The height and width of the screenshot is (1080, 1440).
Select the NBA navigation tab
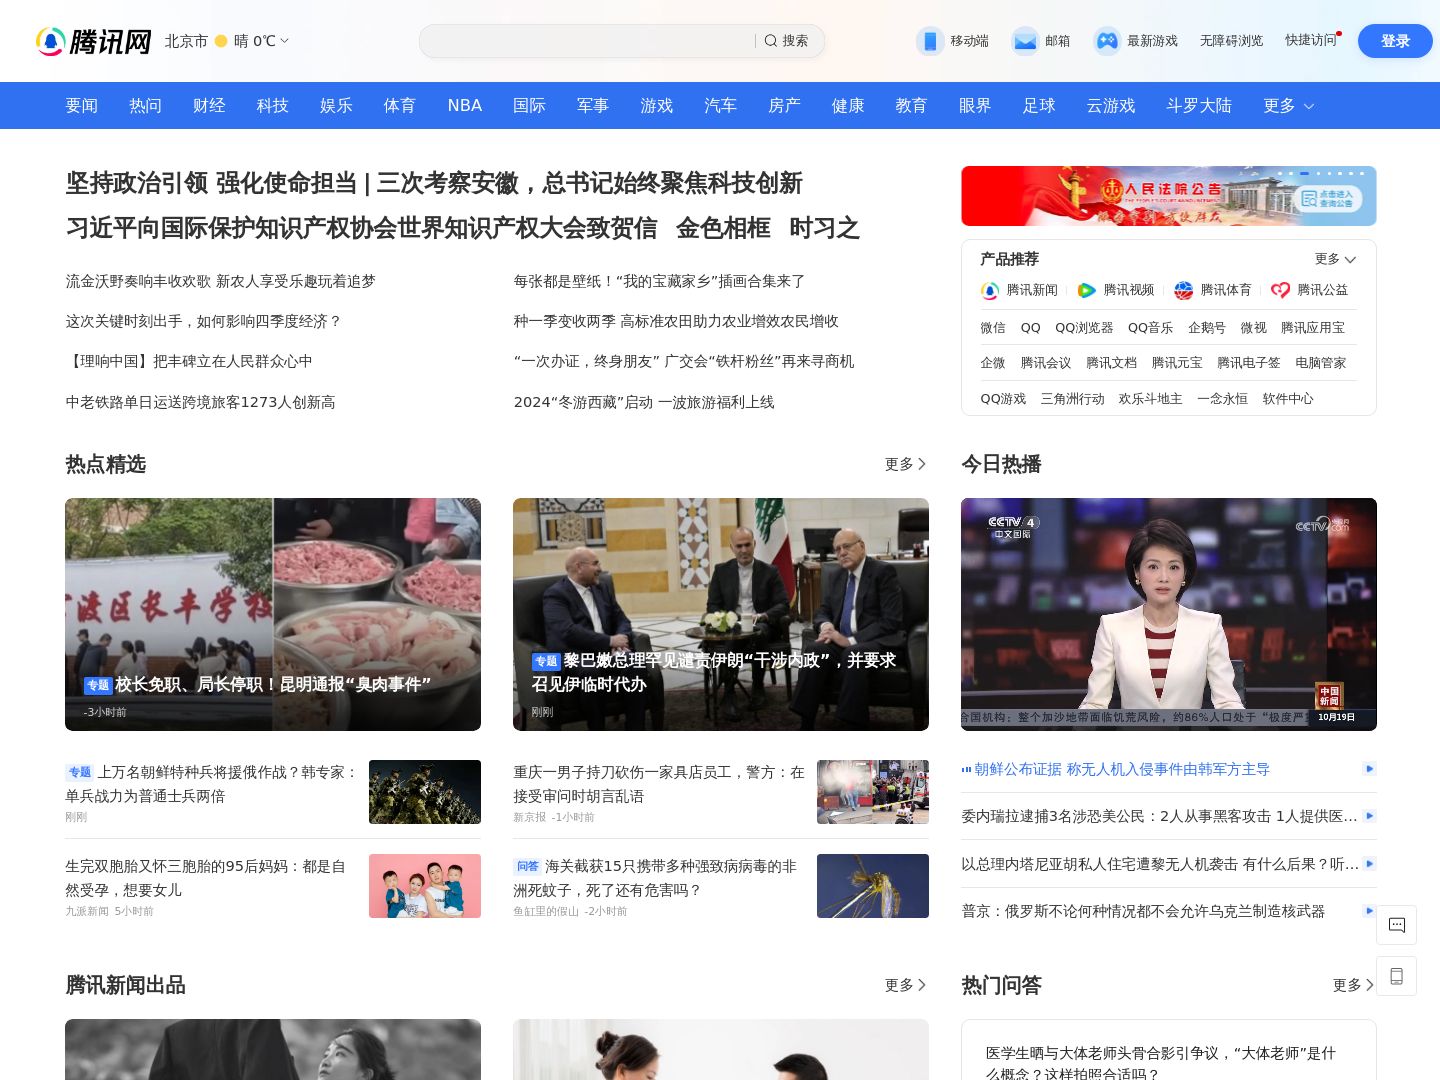pyautogui.click(x=465, y=106)
